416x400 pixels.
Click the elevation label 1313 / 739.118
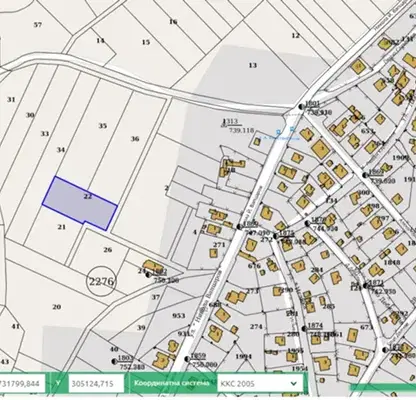(238, 126)
